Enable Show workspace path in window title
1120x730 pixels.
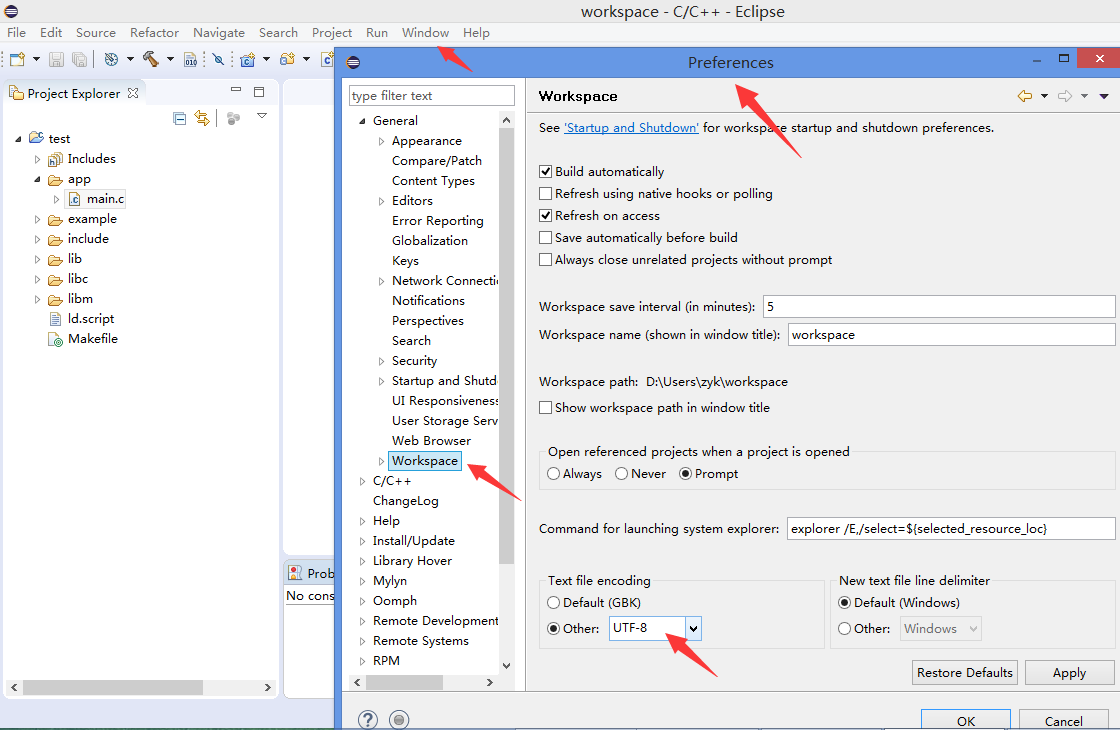click(x=546, y=408)
